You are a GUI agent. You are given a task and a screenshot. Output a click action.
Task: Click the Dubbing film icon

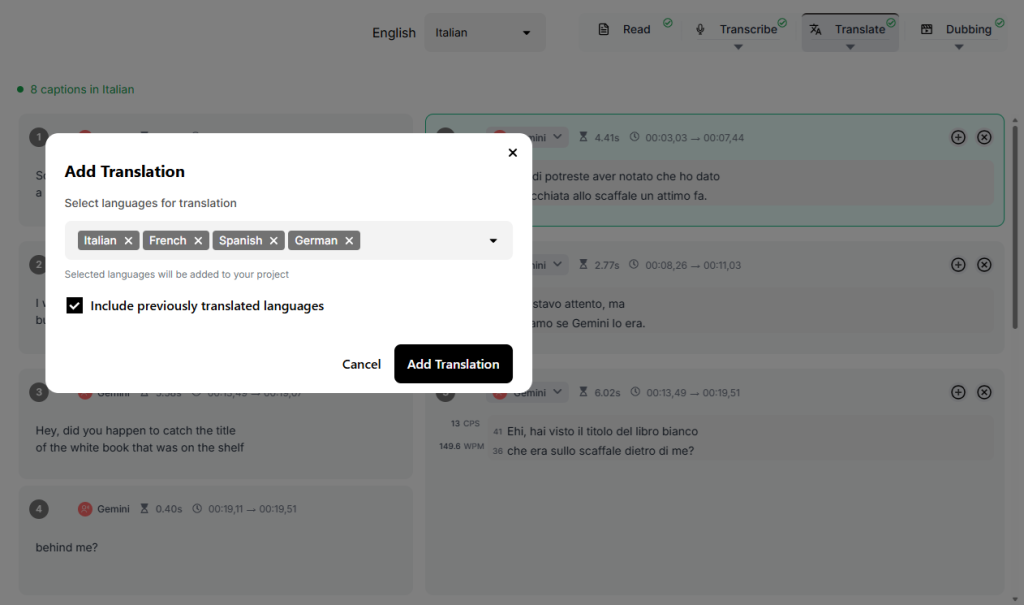929,29
